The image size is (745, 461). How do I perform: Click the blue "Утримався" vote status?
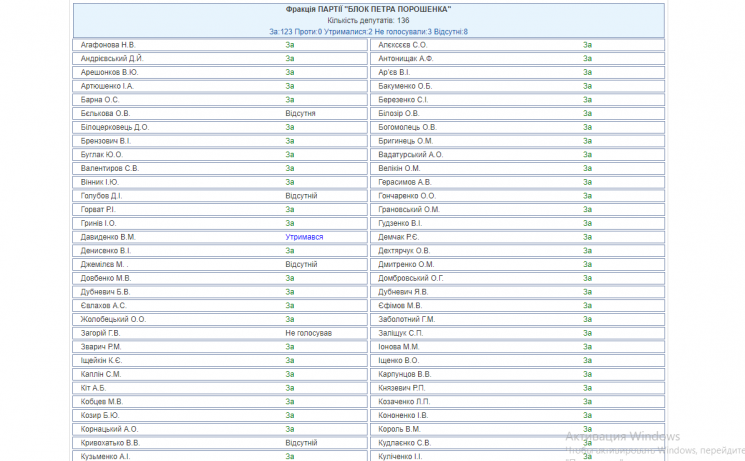point(304,237)
